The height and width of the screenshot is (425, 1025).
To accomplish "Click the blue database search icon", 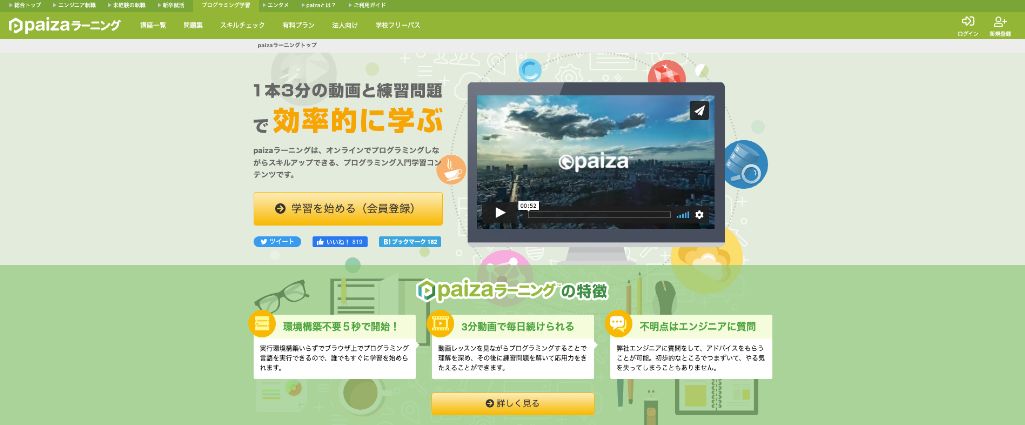I will [x=745, y=165].
